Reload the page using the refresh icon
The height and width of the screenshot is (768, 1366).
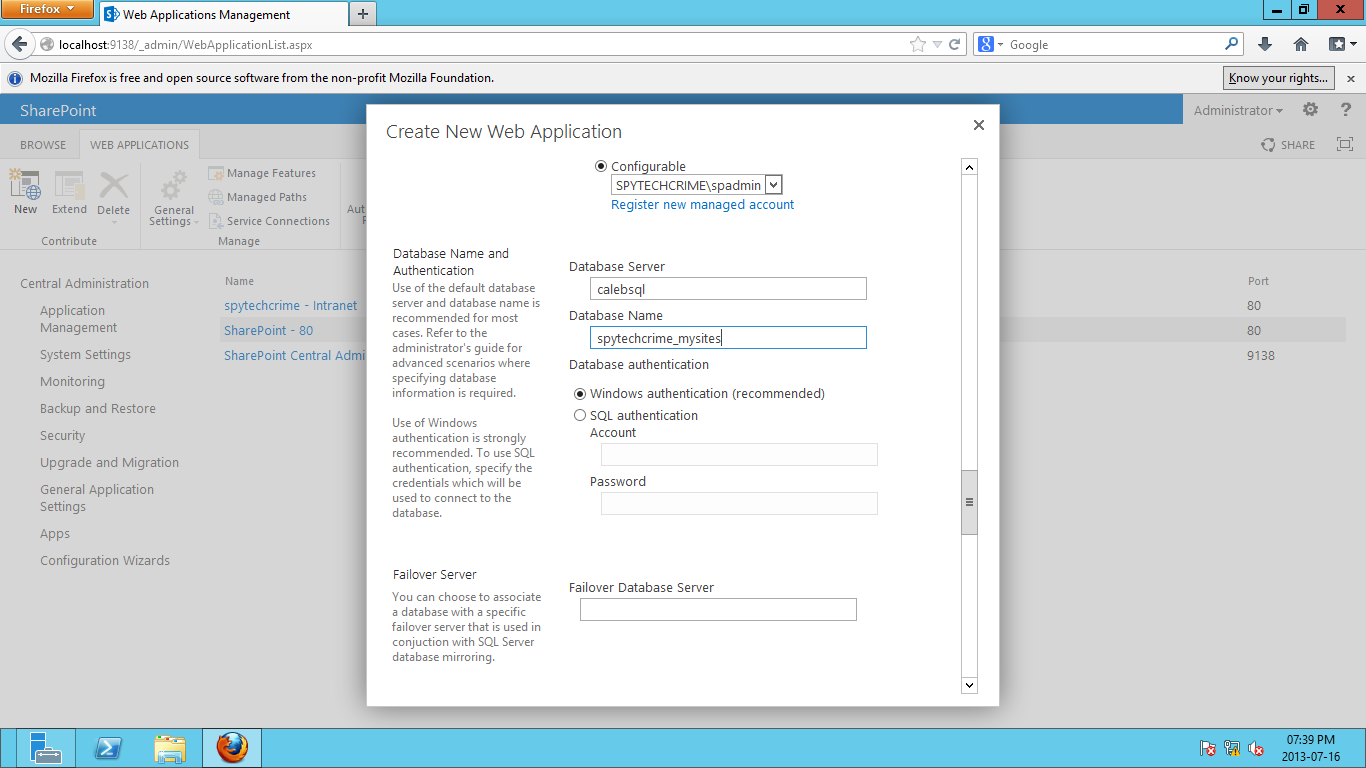tap(955, 44)
